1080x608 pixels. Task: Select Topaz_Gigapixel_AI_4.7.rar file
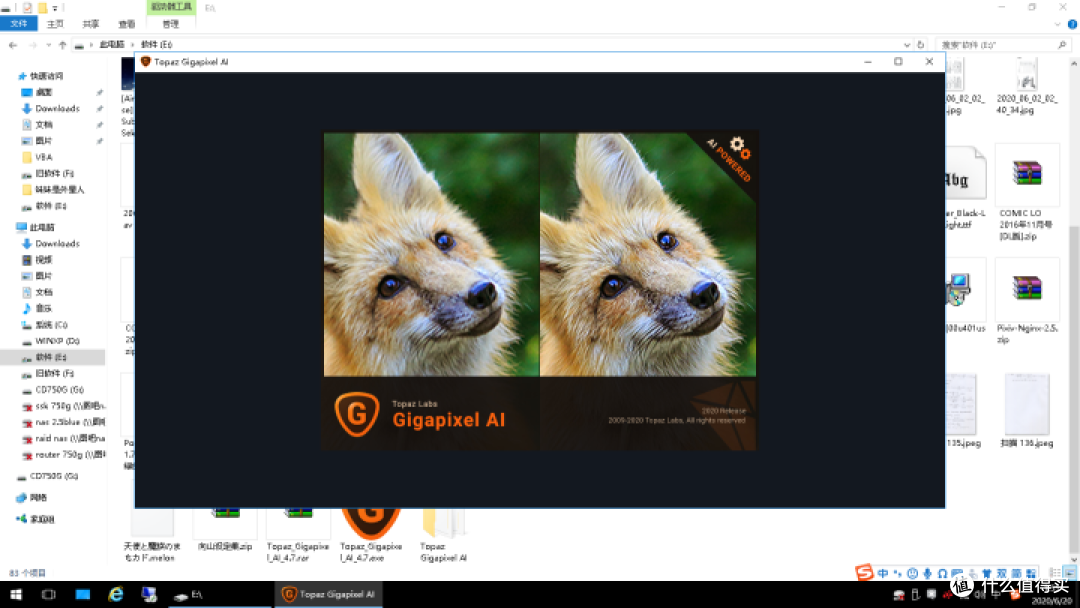pyautogui.click(x=298, y=536)
